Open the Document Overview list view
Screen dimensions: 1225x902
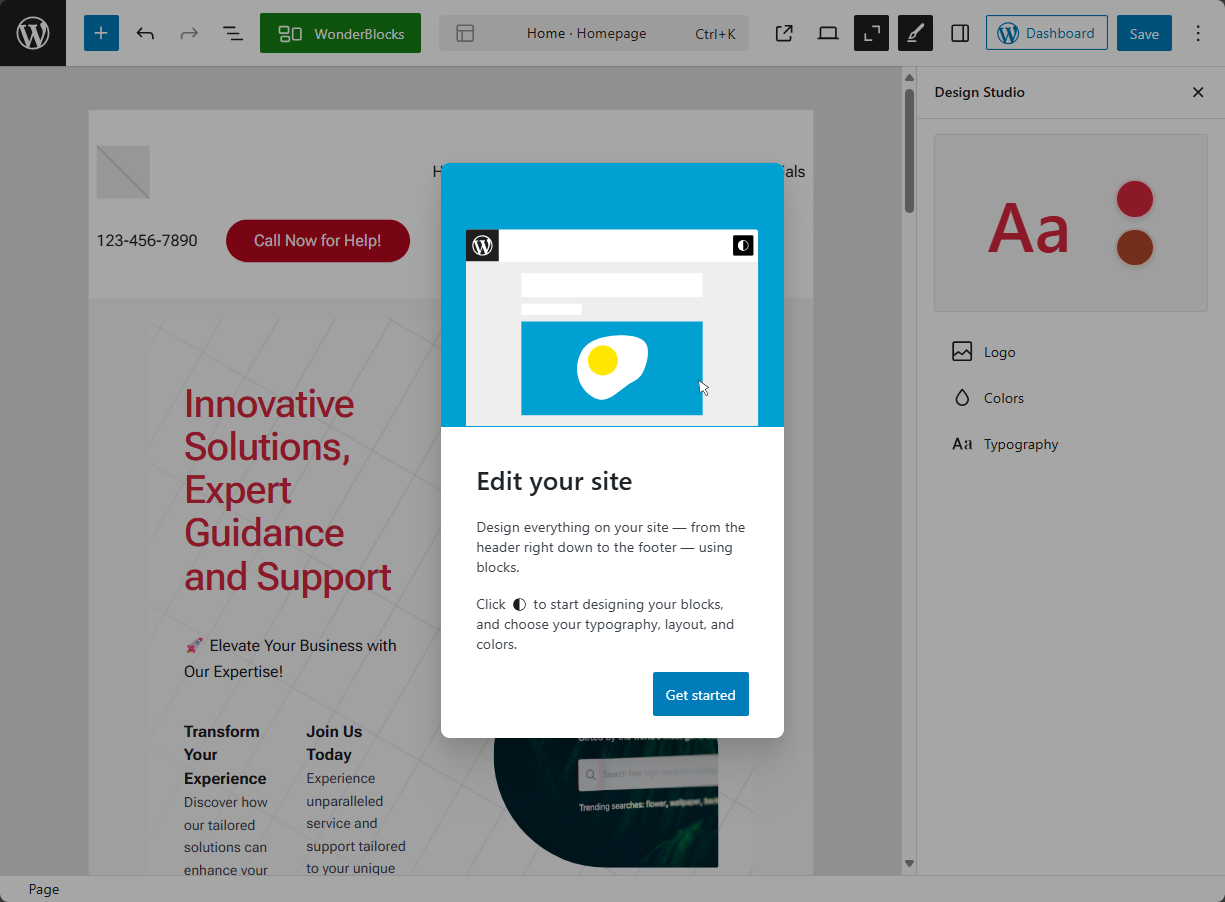233,33
